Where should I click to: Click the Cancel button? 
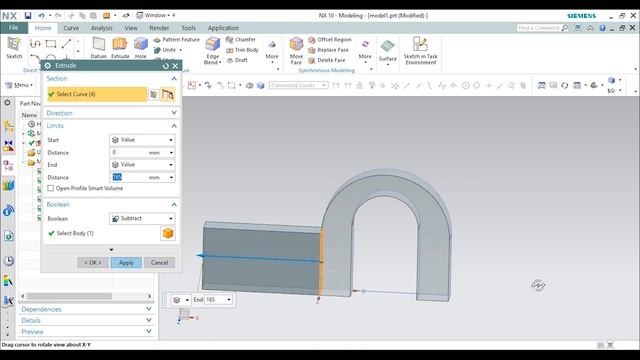(159, 262)
